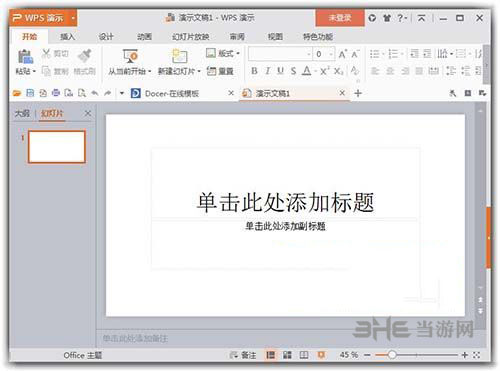
Task: Switch to Docer-在线模板 document tab
Action: (x=172, y=93)
